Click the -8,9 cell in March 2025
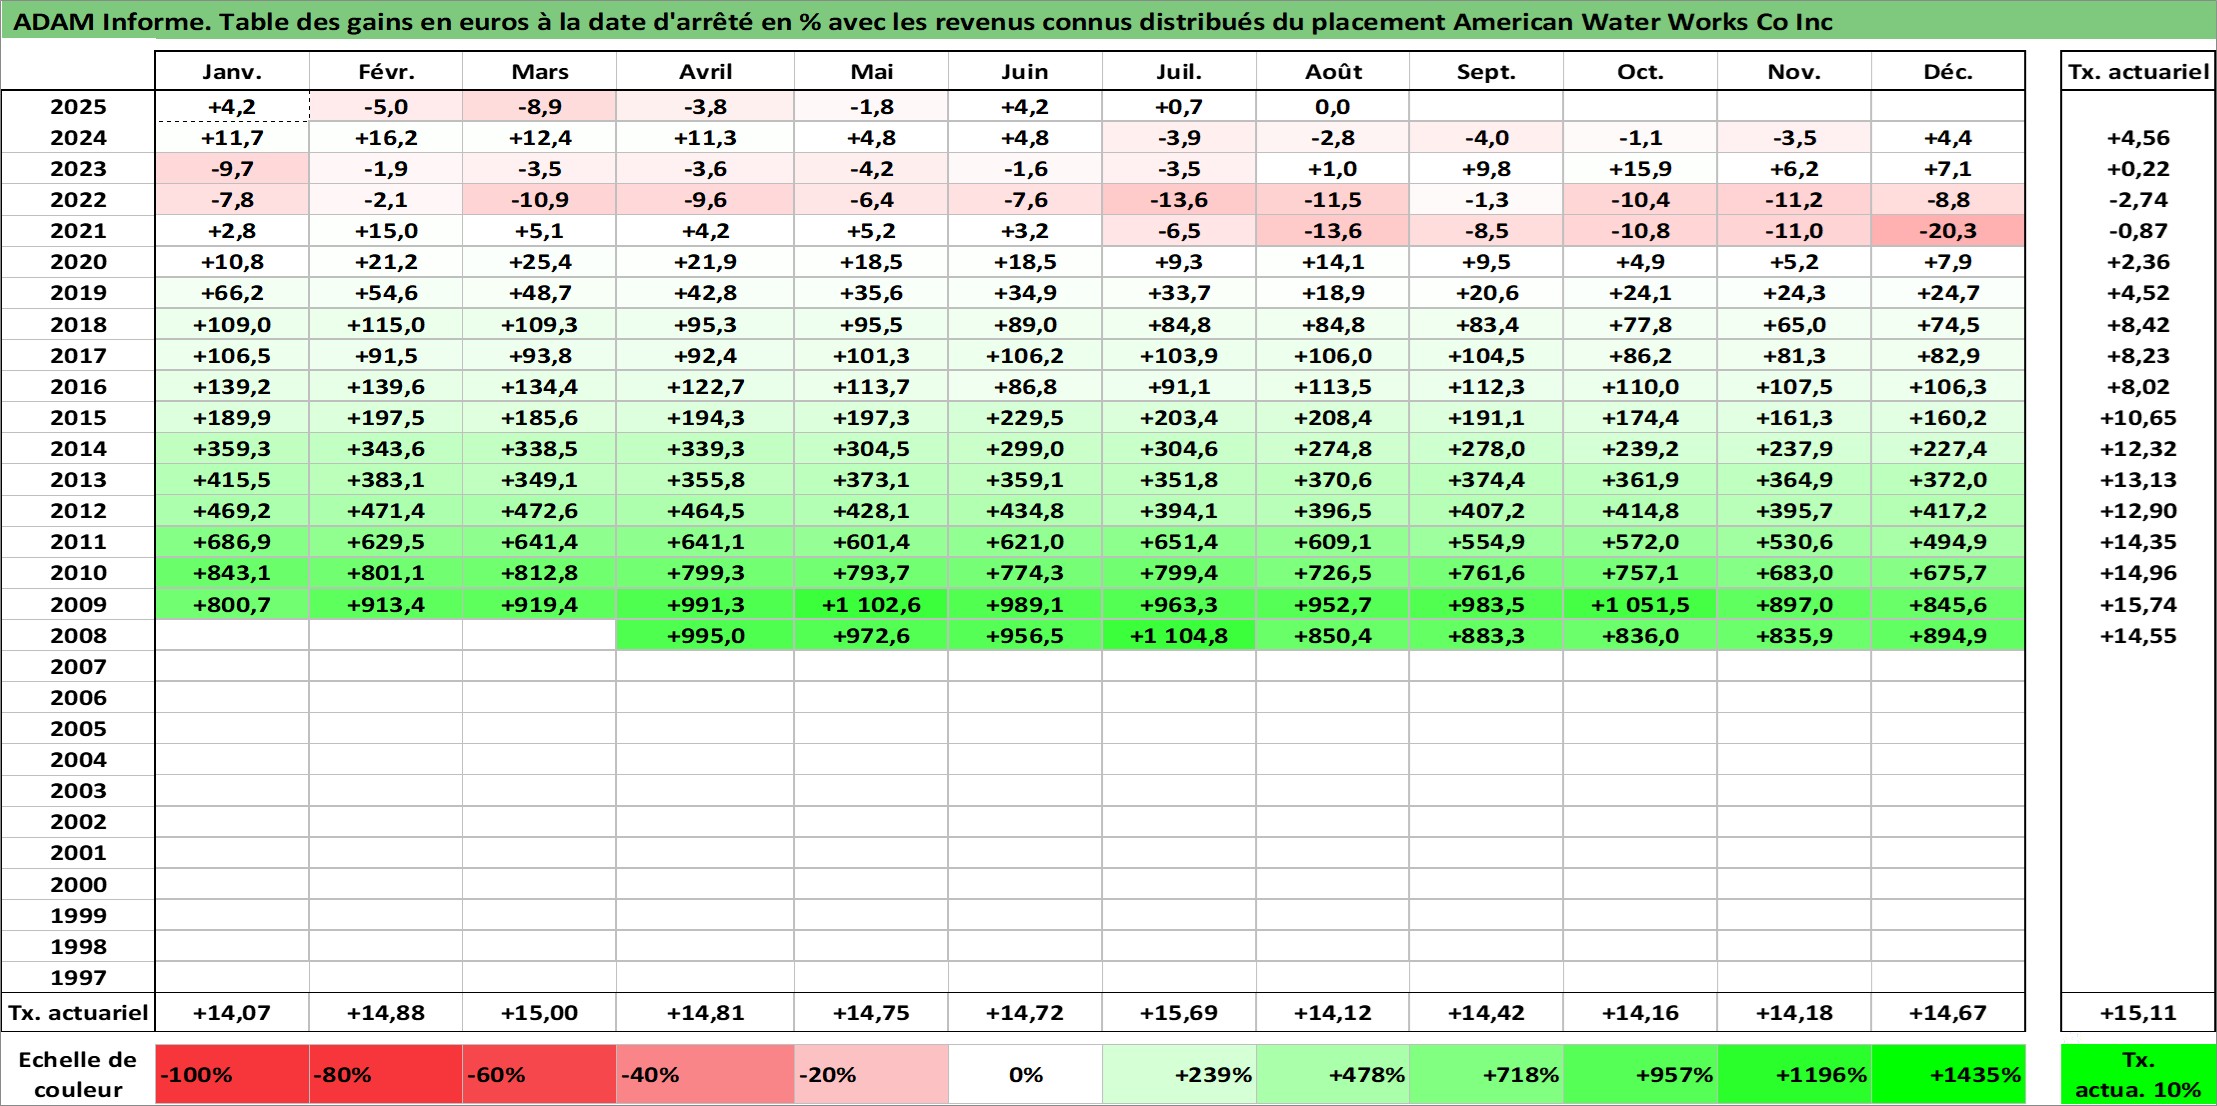The width and height of the screenshot is (2217, 1106). [x=540, y=107]
